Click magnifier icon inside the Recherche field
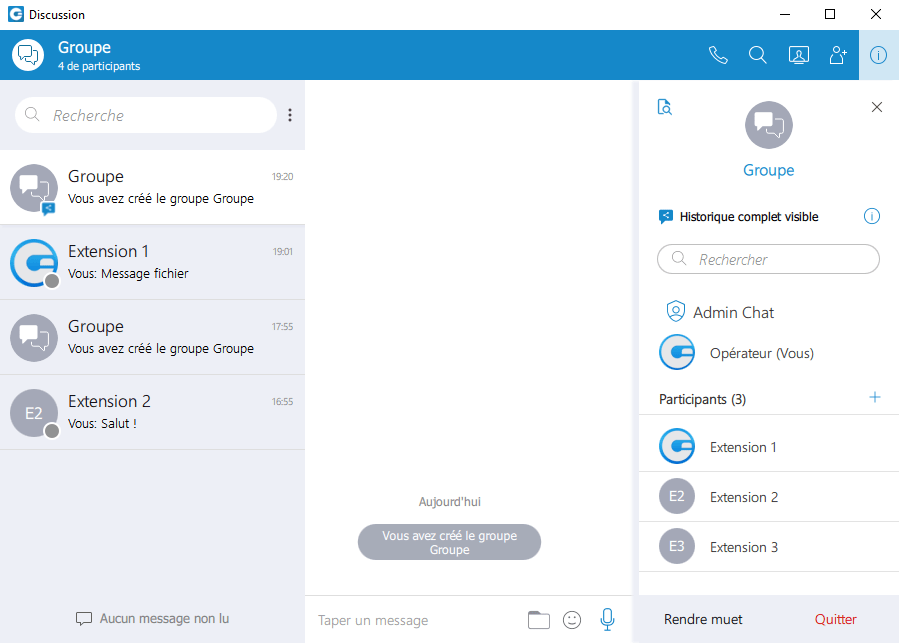The image size is (899, 643). point(32,114)
